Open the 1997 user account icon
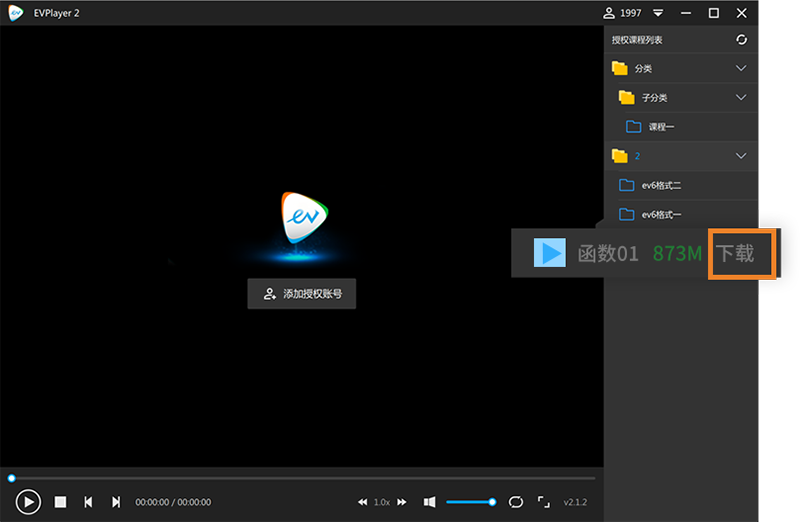This screenshot has height=522, width=800. (609, 13)
